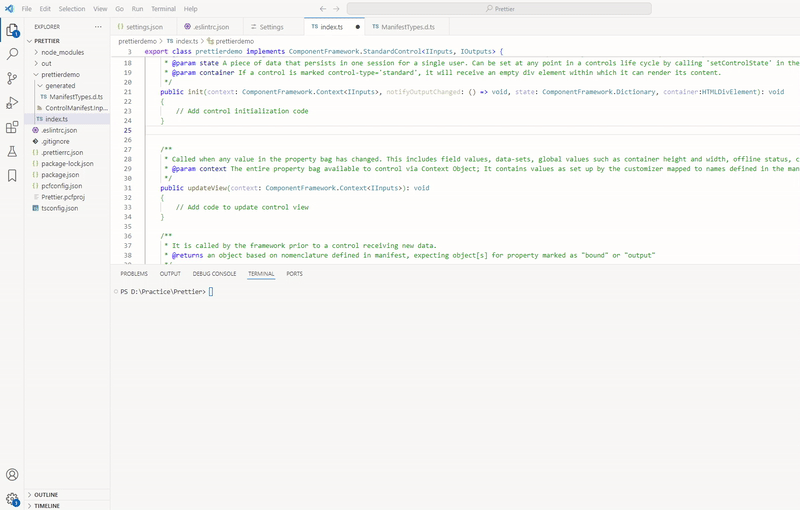Click the Explorer more actions ellipsis
This screenshot has height=510, width=800.
(97, 27)
